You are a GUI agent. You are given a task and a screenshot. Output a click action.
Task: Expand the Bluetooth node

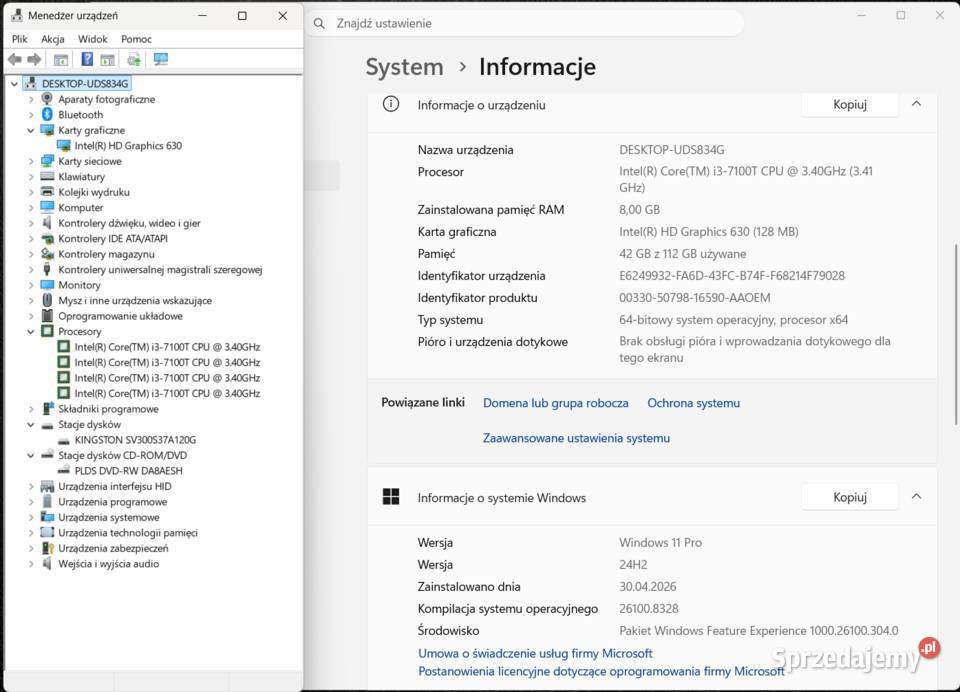click(x=31, y=115)
